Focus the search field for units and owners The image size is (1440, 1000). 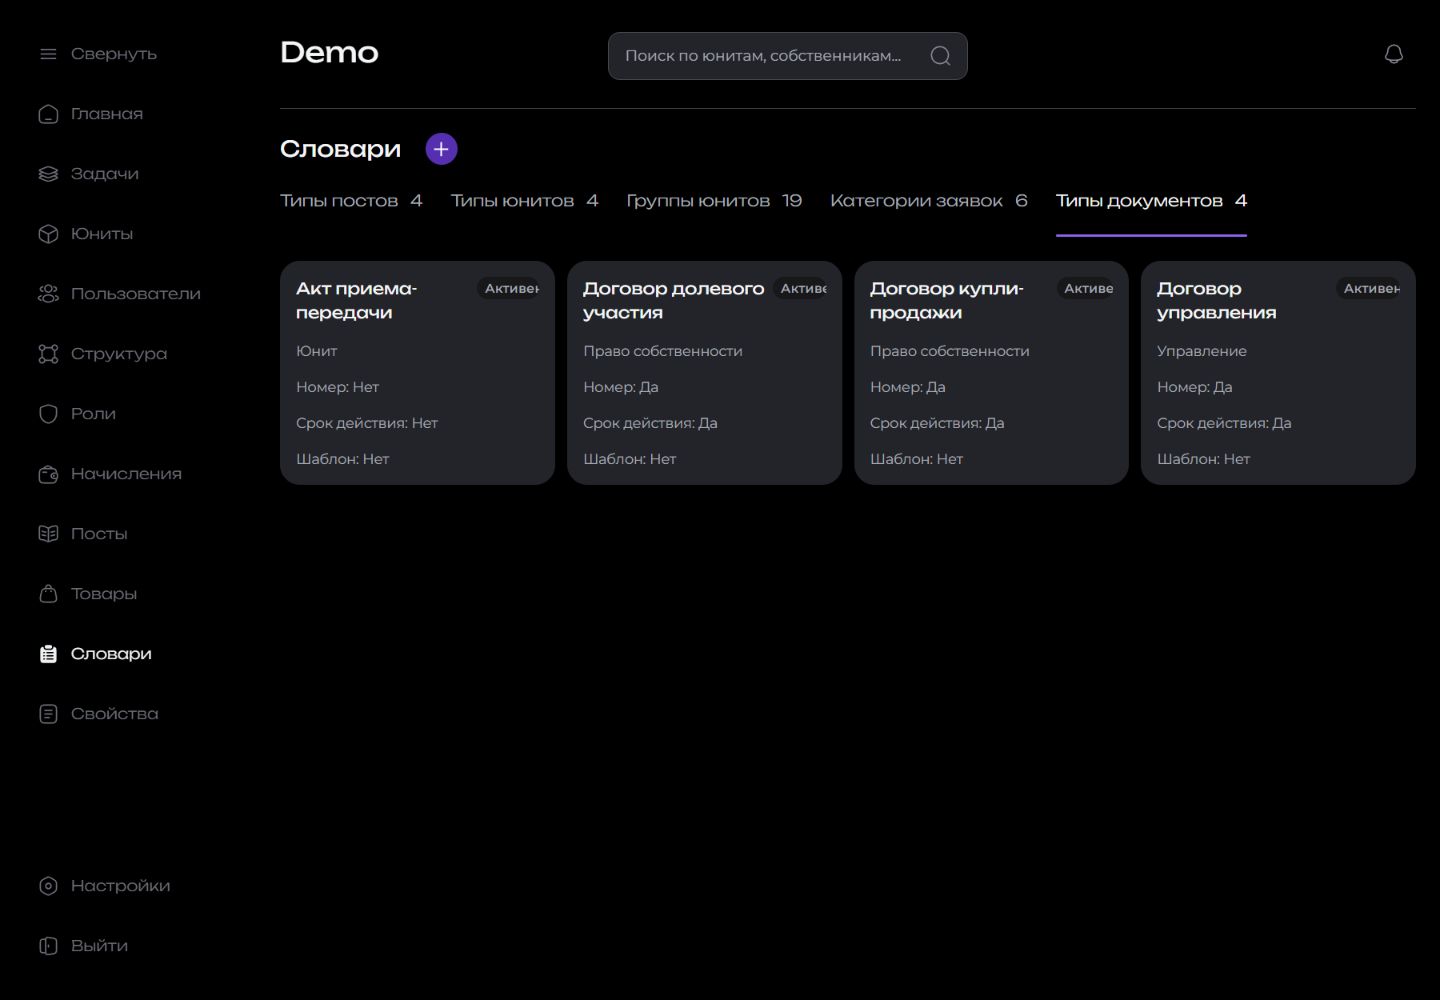coord(788,56)
